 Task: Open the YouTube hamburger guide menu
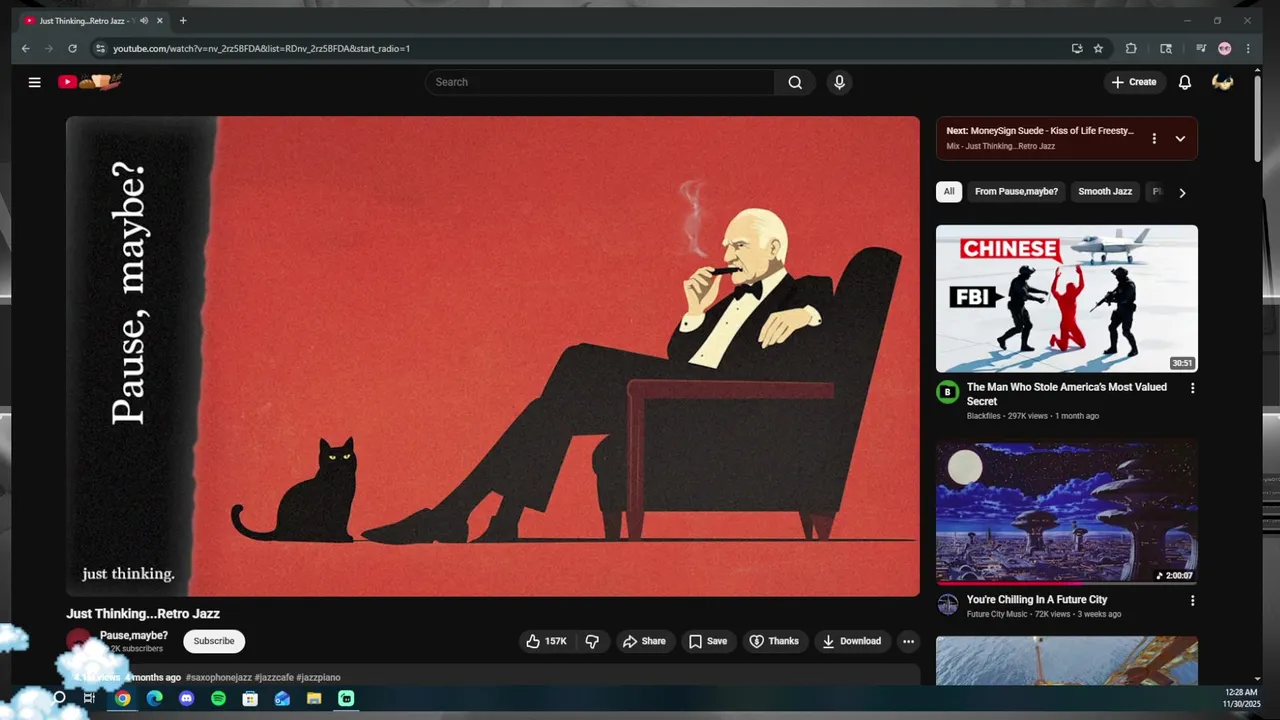coord(35,82)
